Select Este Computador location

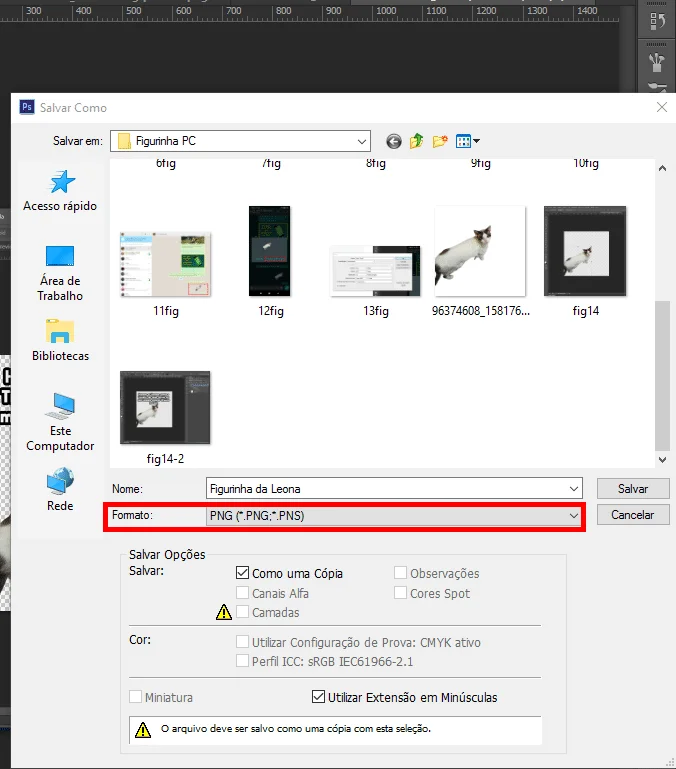pyautogui.click(x=60, y=421)
